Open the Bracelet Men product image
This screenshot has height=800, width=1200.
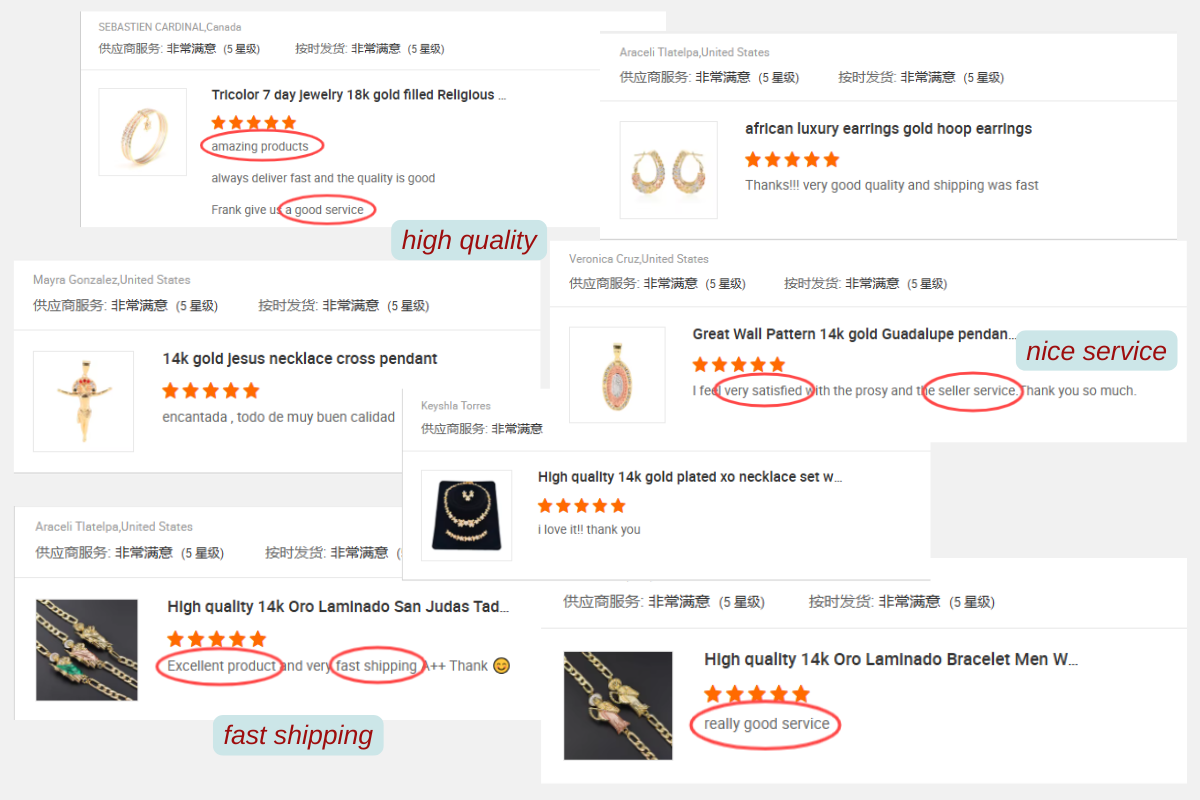(618, 706)
